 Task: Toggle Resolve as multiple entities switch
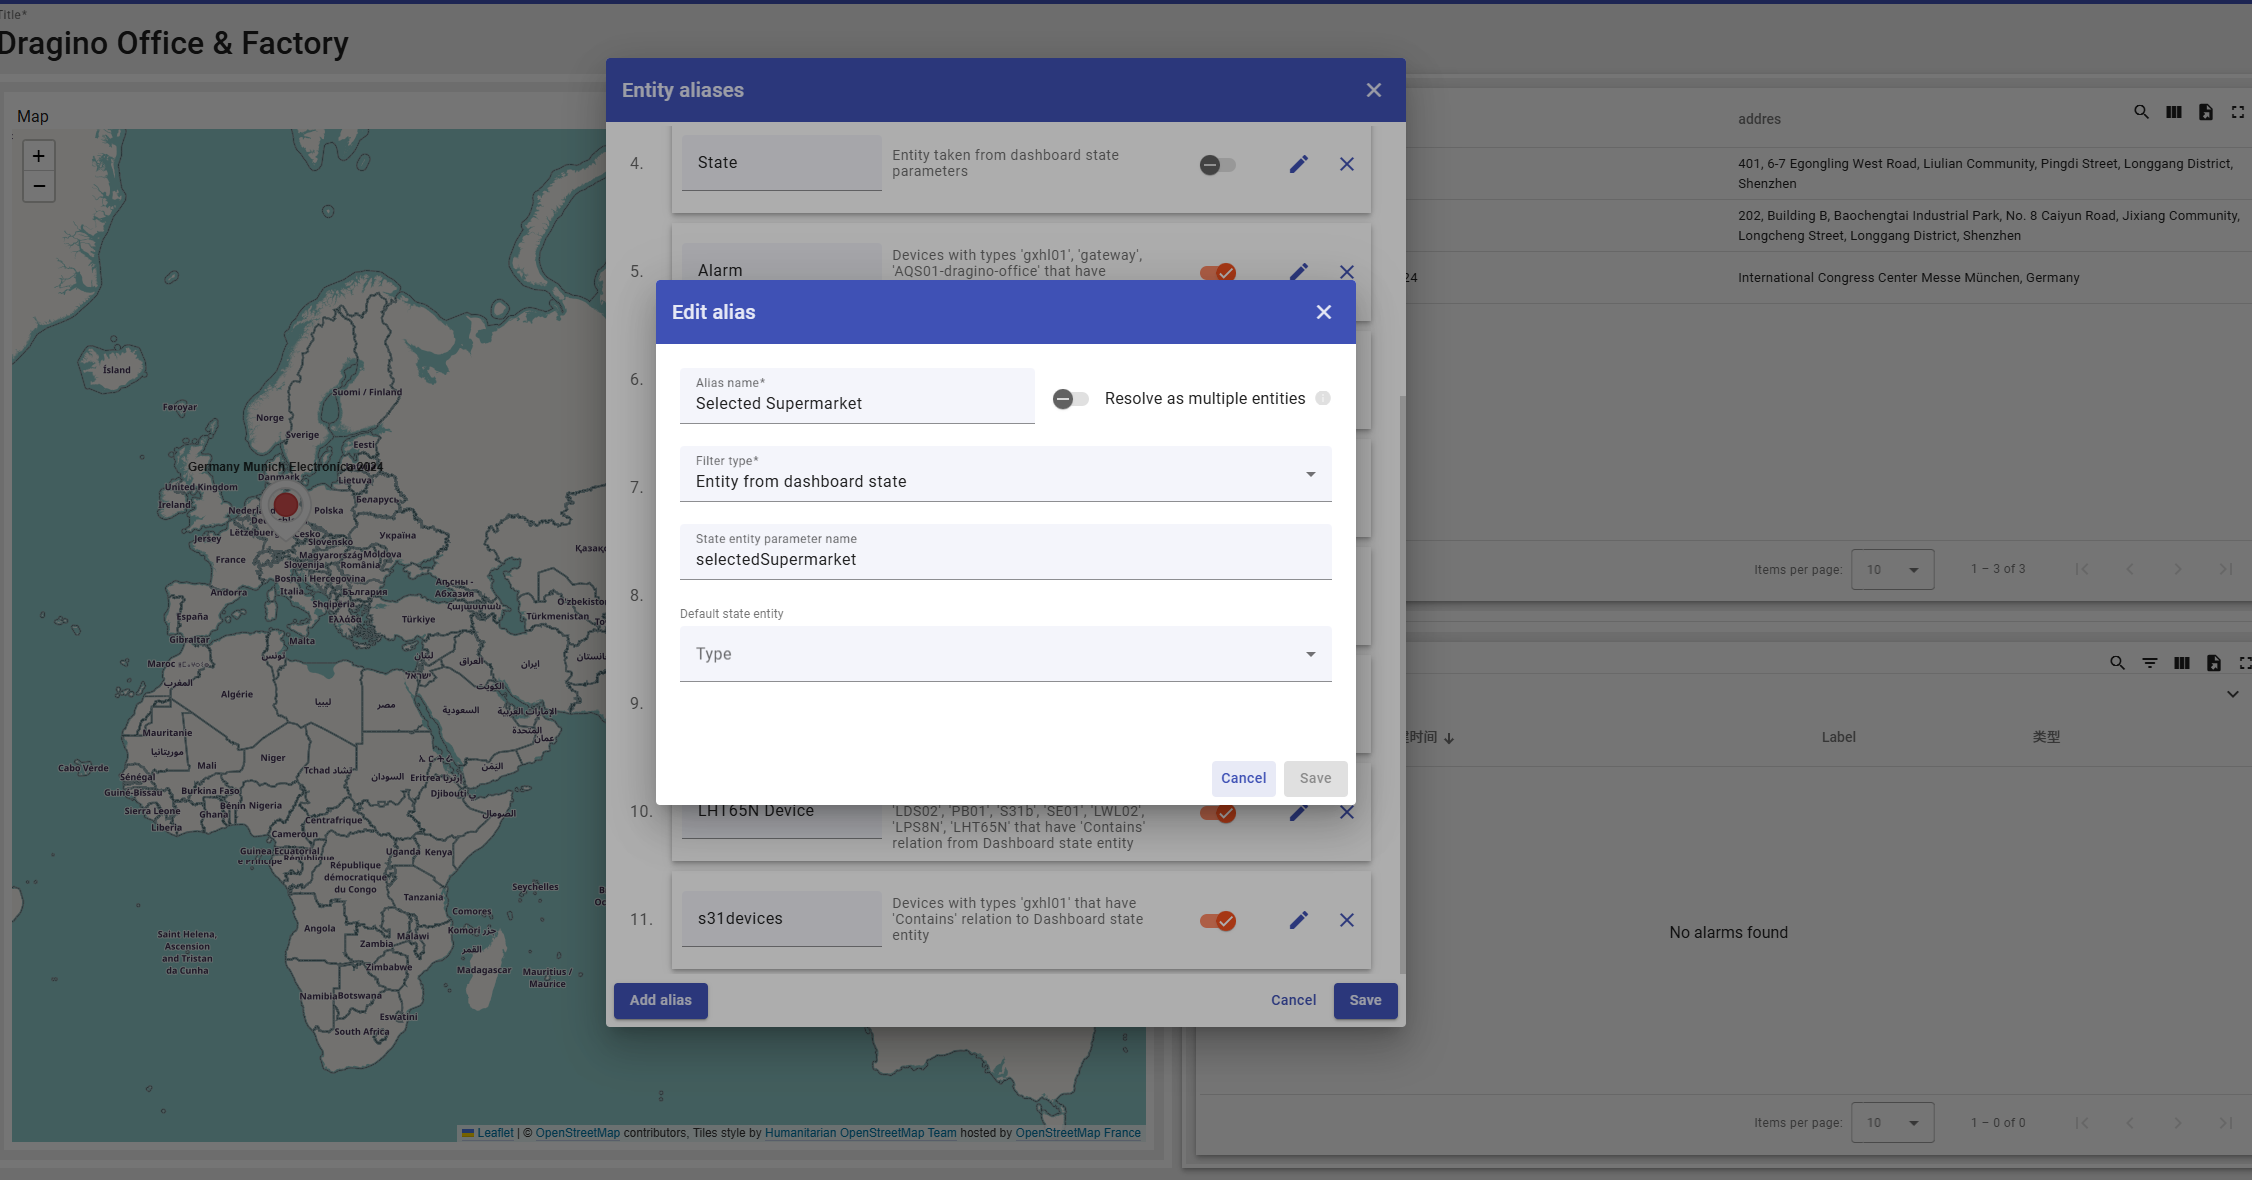[1070, 399]
